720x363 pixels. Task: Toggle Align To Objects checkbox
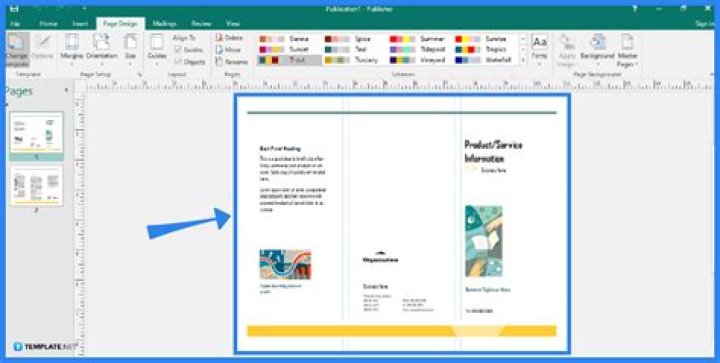click(x=190, y=61)
